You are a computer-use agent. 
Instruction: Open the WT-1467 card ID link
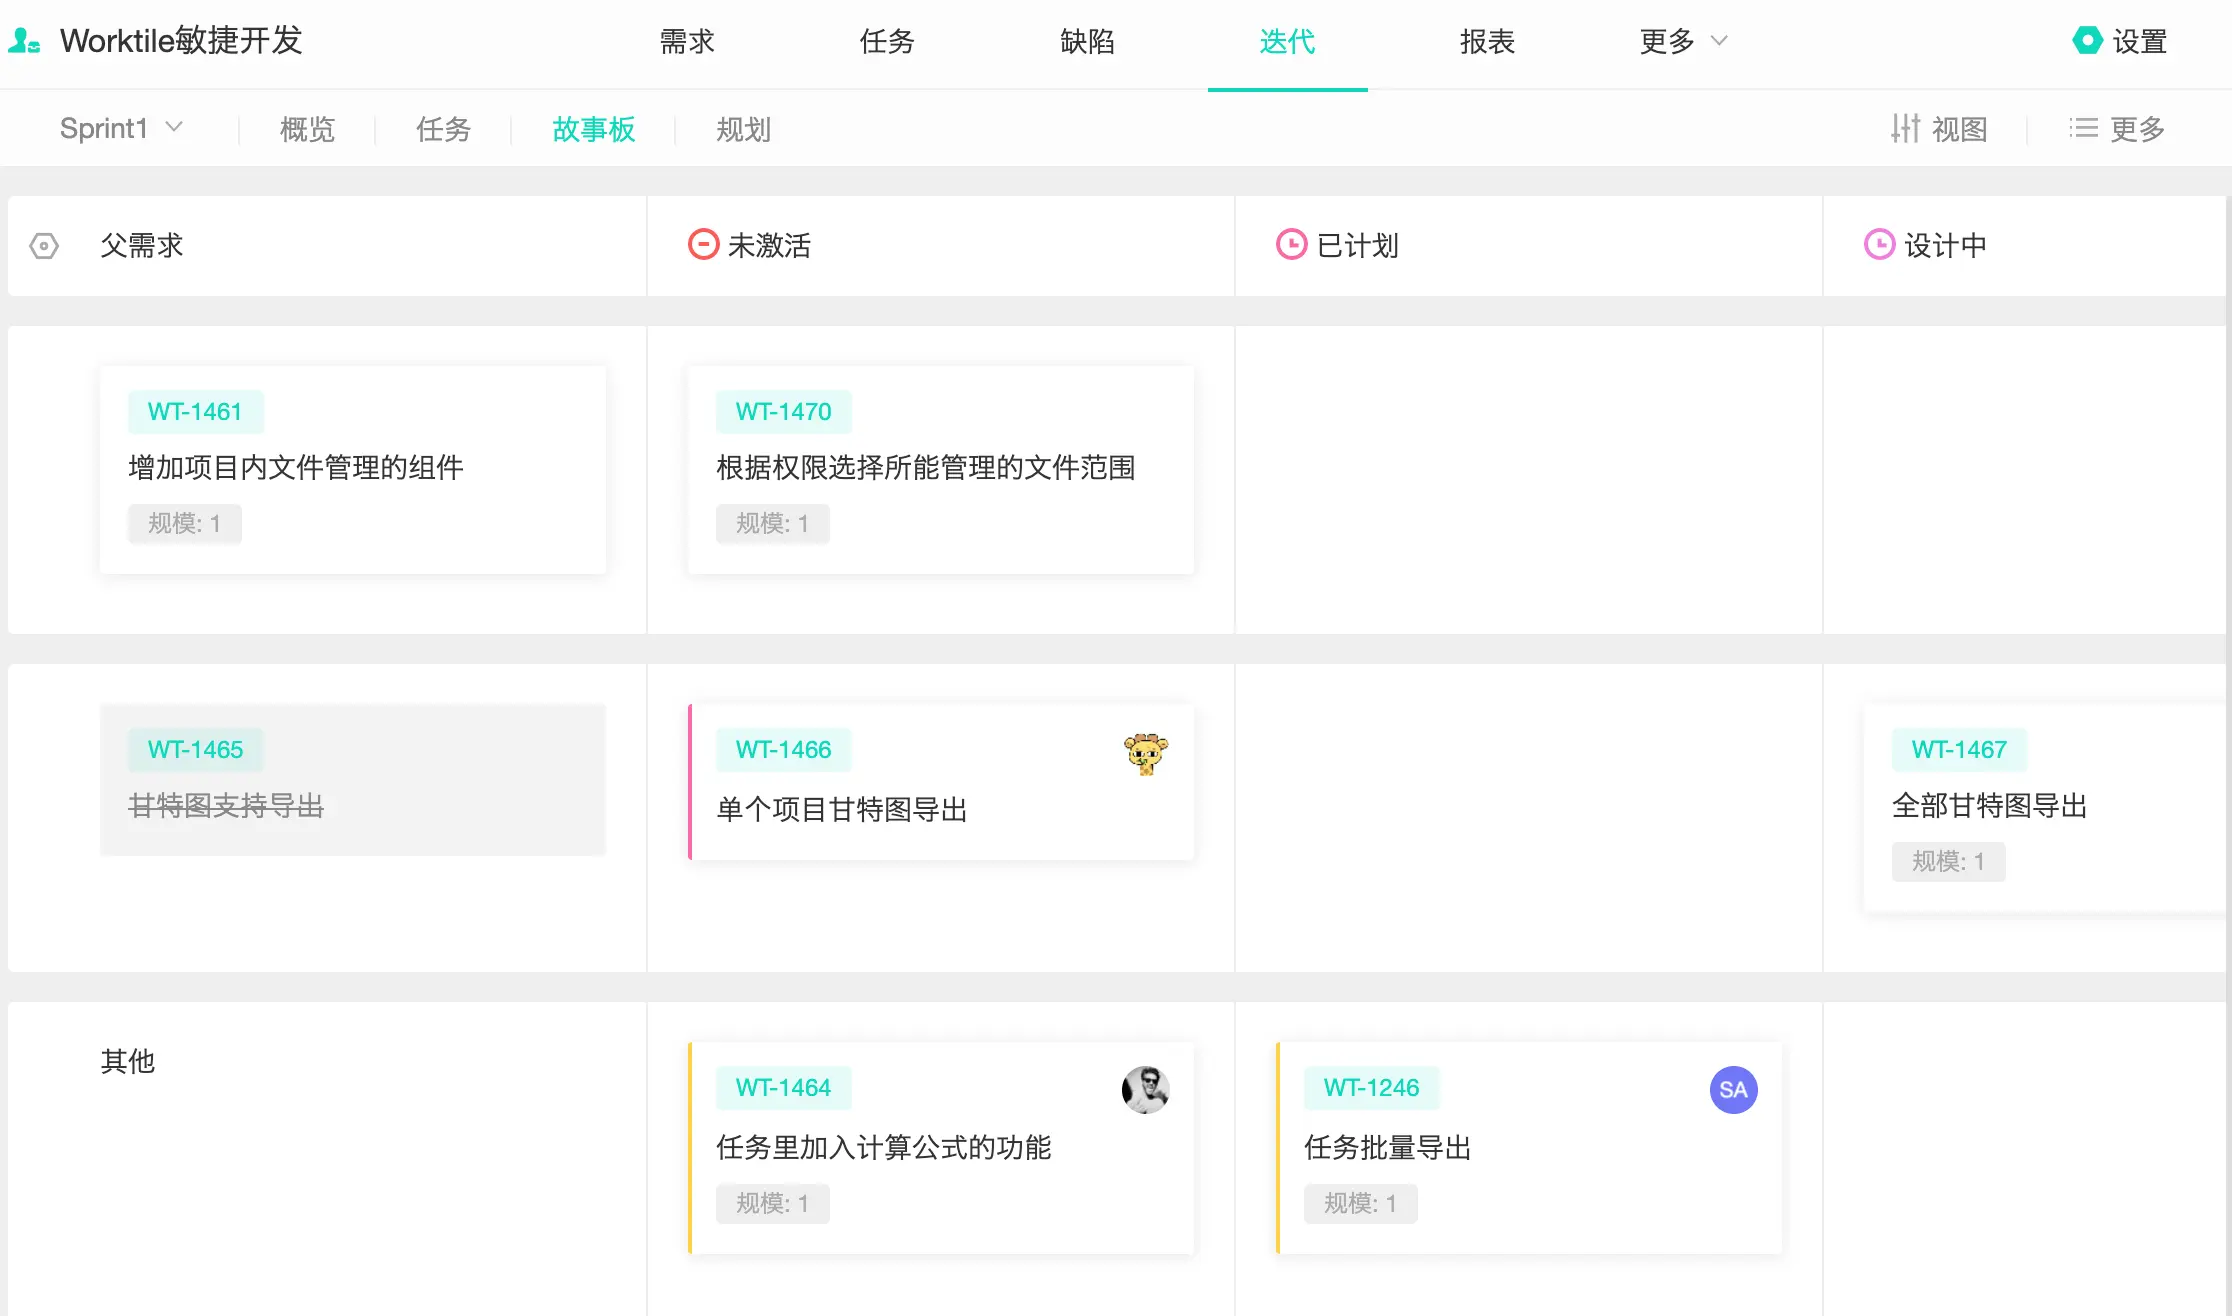point(1958,750)
